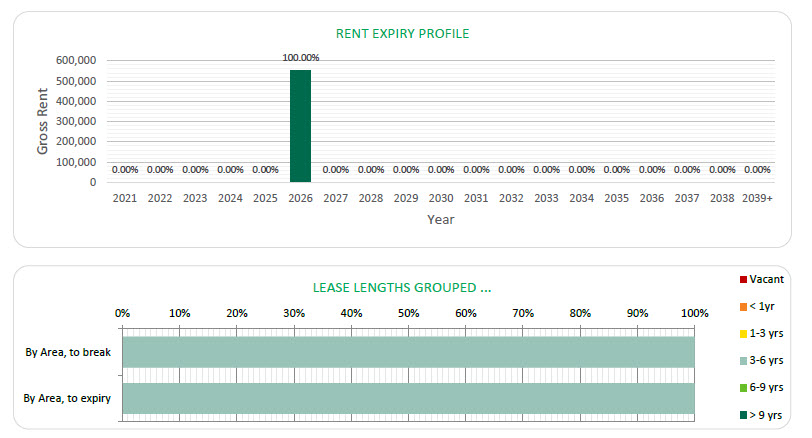812x438 pixels.
Task: Select the LEASE LENGTHS GROUPED chart title
Action: pos(402,287)
